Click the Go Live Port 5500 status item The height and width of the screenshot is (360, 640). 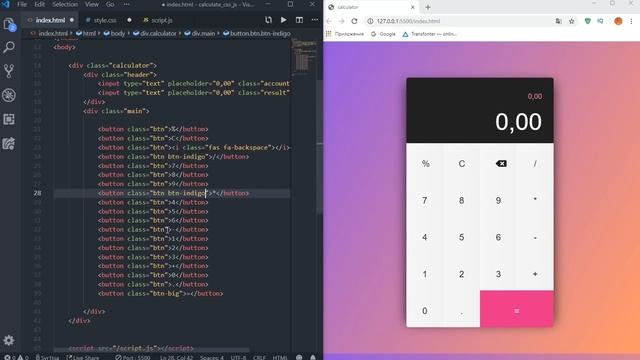133,357
